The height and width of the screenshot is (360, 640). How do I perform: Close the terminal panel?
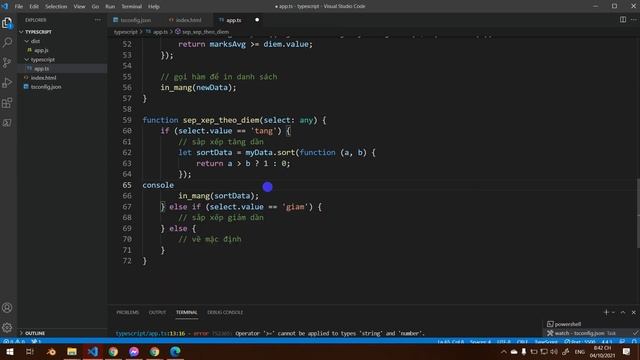(x=633, y=312)
